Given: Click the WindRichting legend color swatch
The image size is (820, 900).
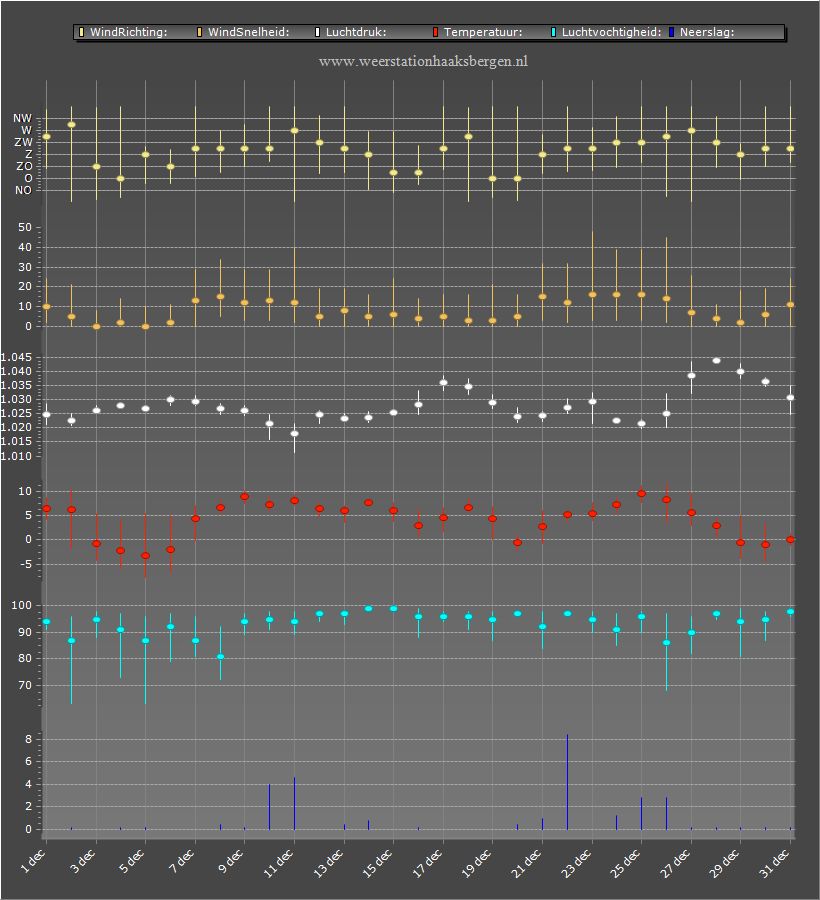Looking at the screenshot, I should pos(81,32).
